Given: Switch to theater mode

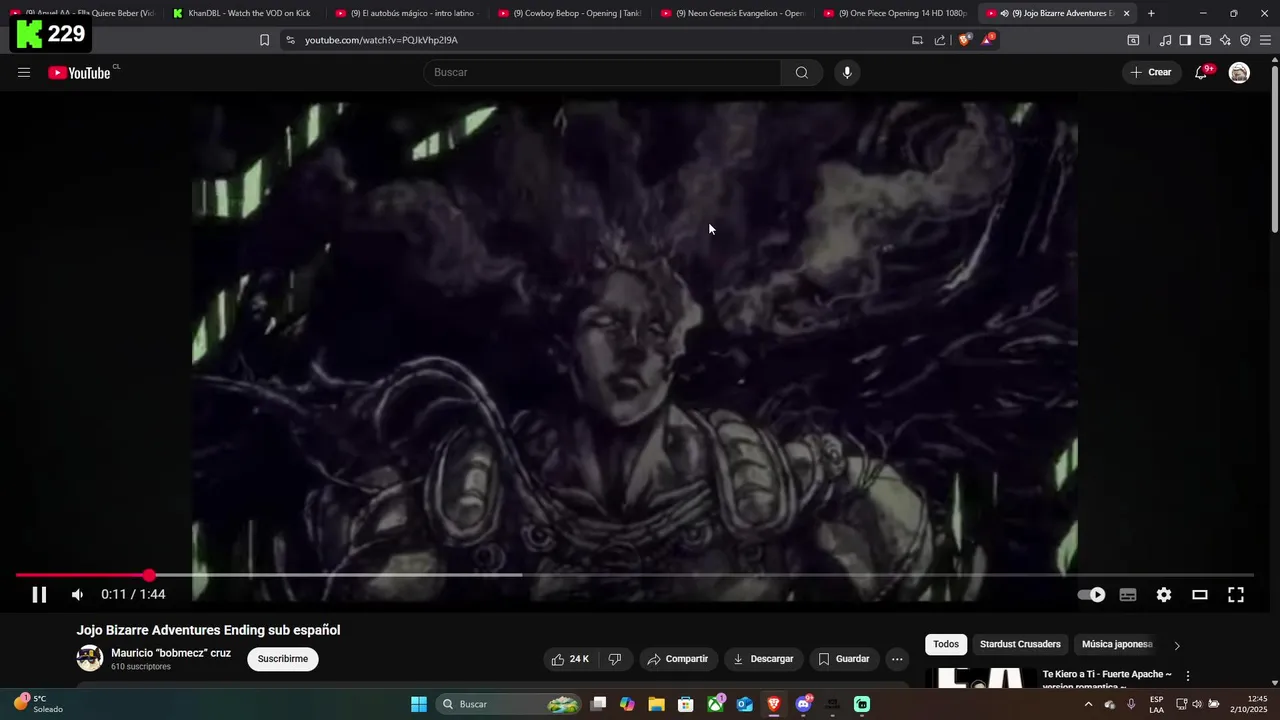Looking at the screenshot, I should point(1200,594).
